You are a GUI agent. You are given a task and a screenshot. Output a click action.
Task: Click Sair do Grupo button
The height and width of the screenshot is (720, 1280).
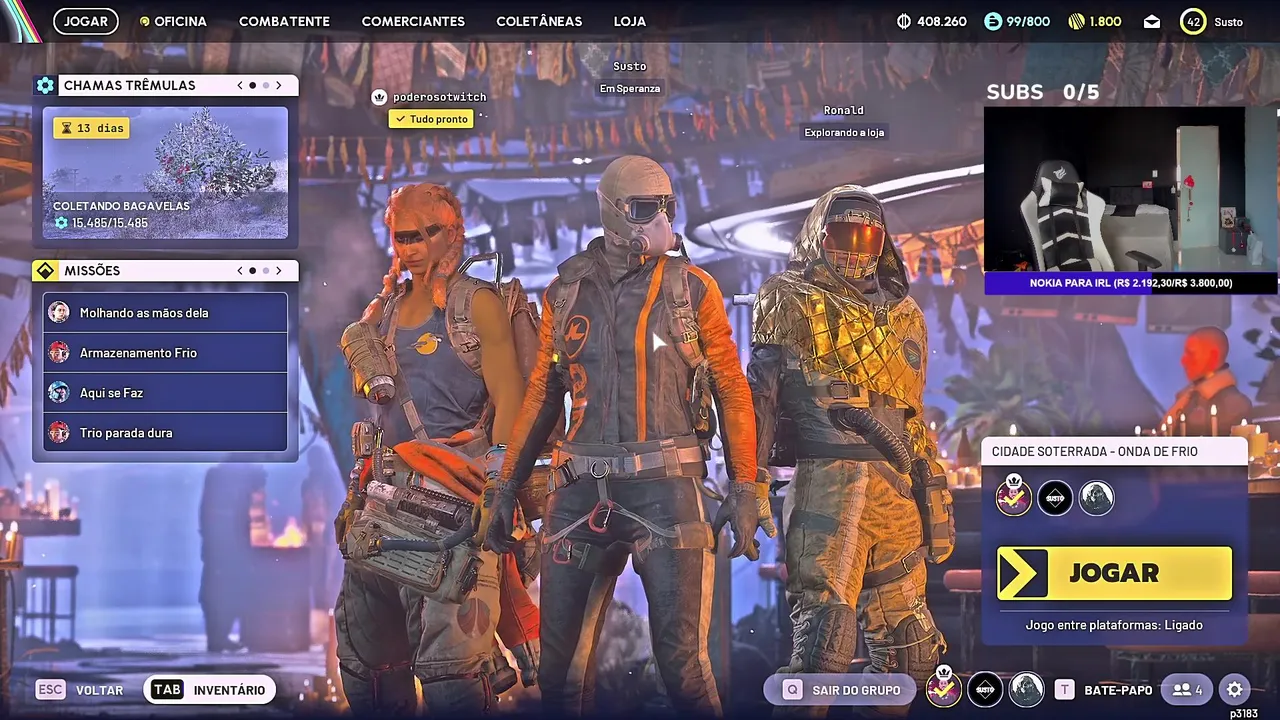pos(838,690)
